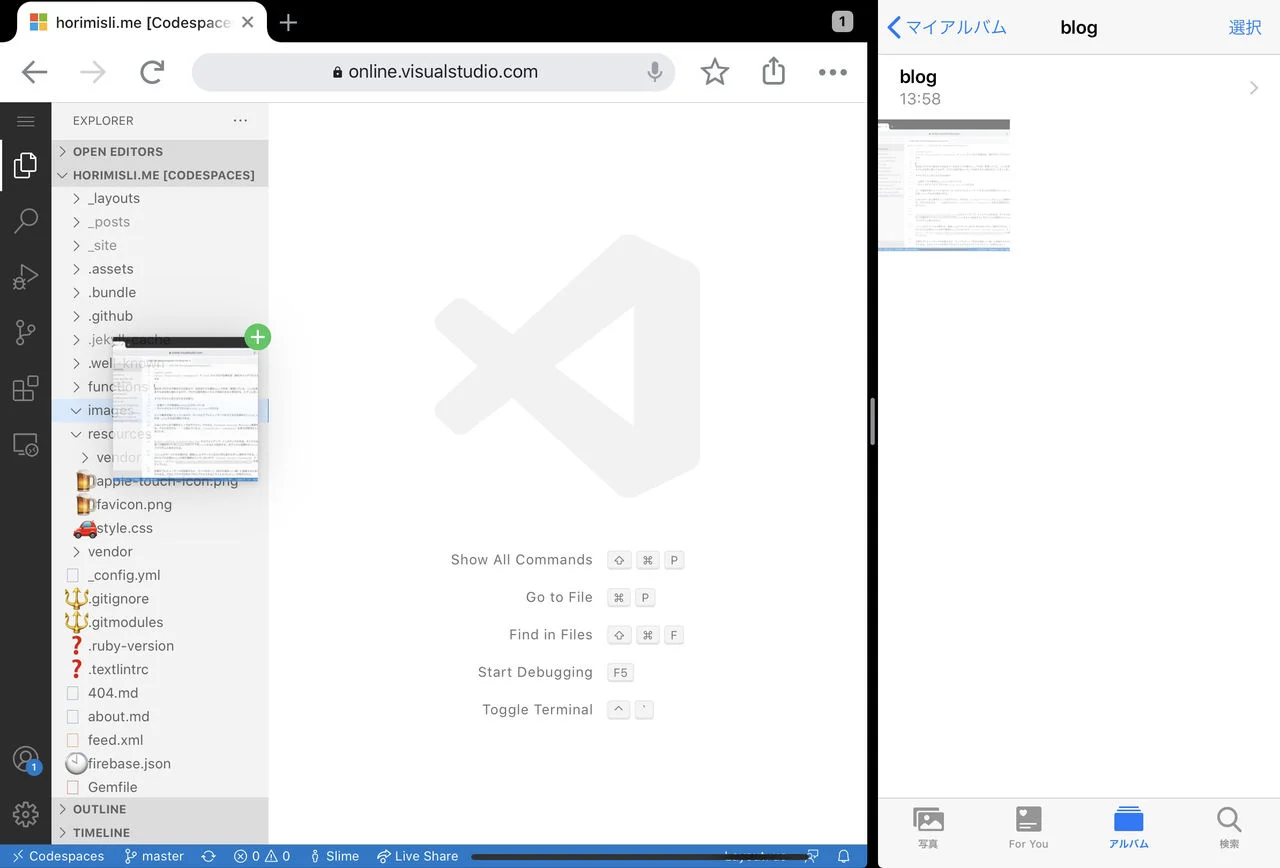Open the blog album screenshot thumbnail
This screenshot has height=868, width=1280.
tap(944, 185)
